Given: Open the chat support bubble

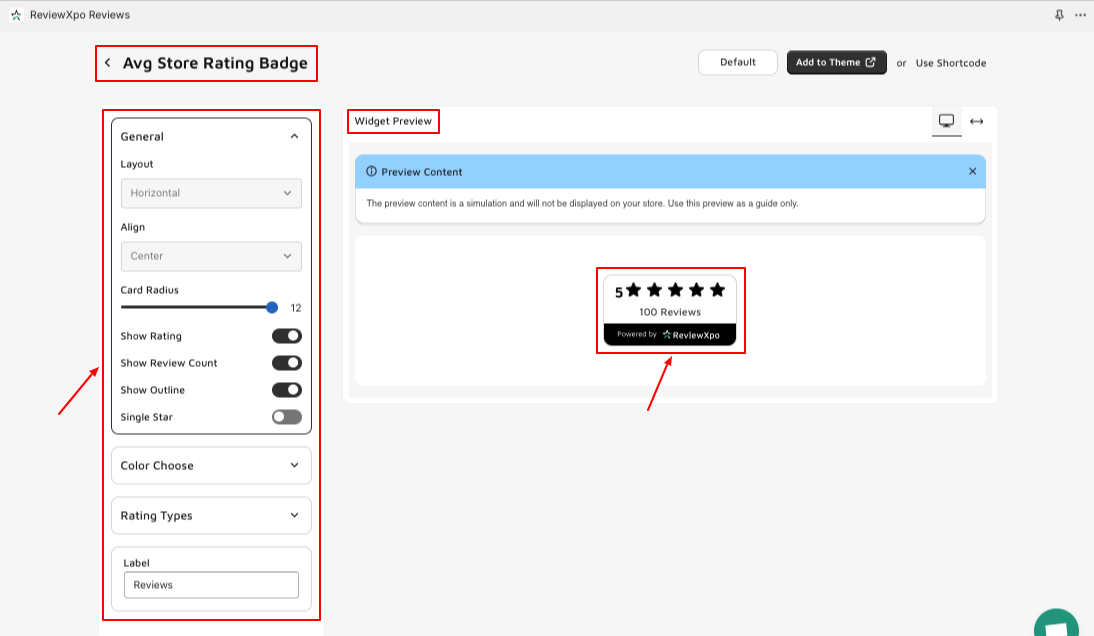Looking at the screenshot, I should pyautogui.click(x=1056, y=623).
